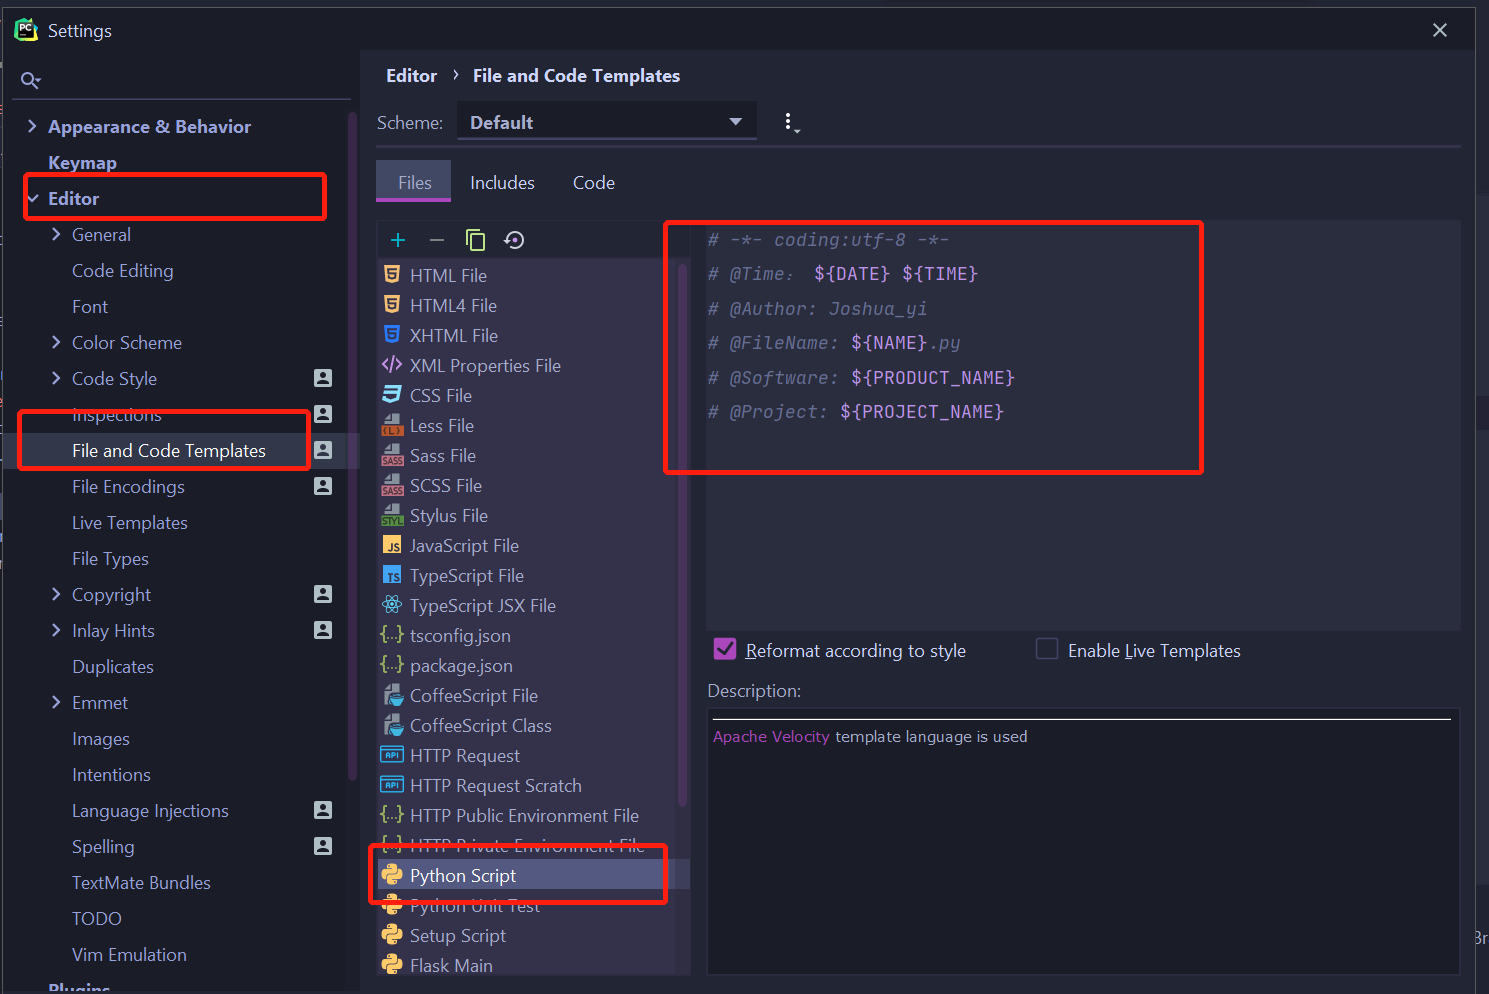Image resolution: width=1489 pixels, height=994 pixels.
Task: Expand the General subsection
Action: 56,234
